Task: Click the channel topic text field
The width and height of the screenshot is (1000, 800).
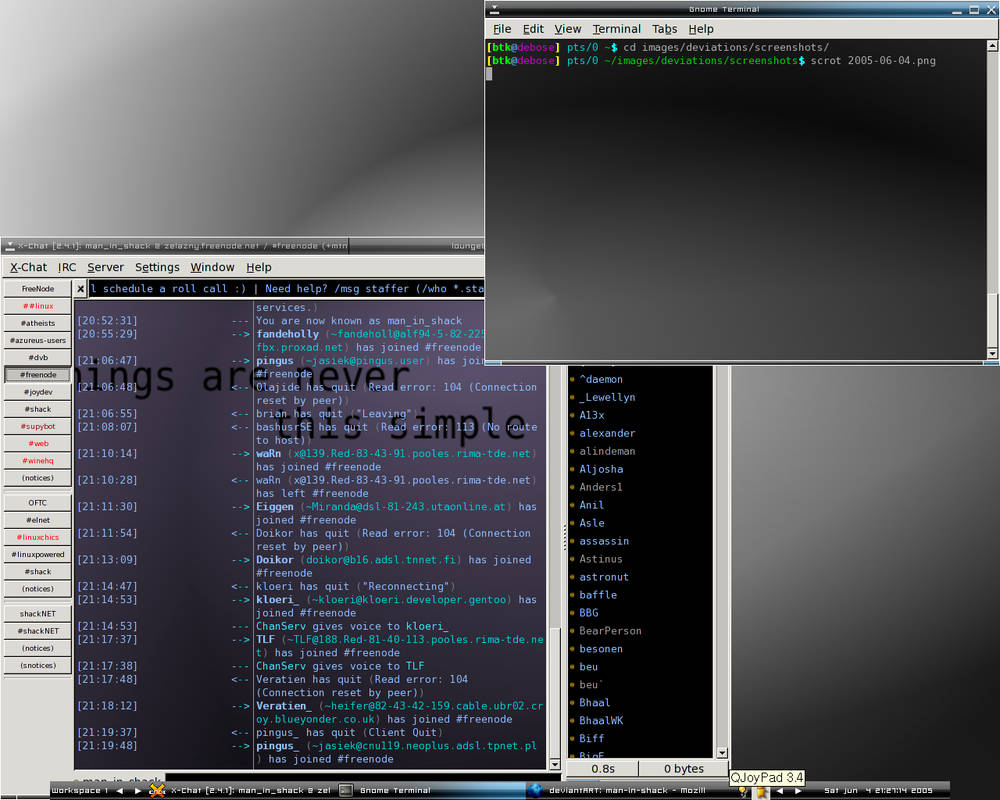Action: click(x=286, y=289)
